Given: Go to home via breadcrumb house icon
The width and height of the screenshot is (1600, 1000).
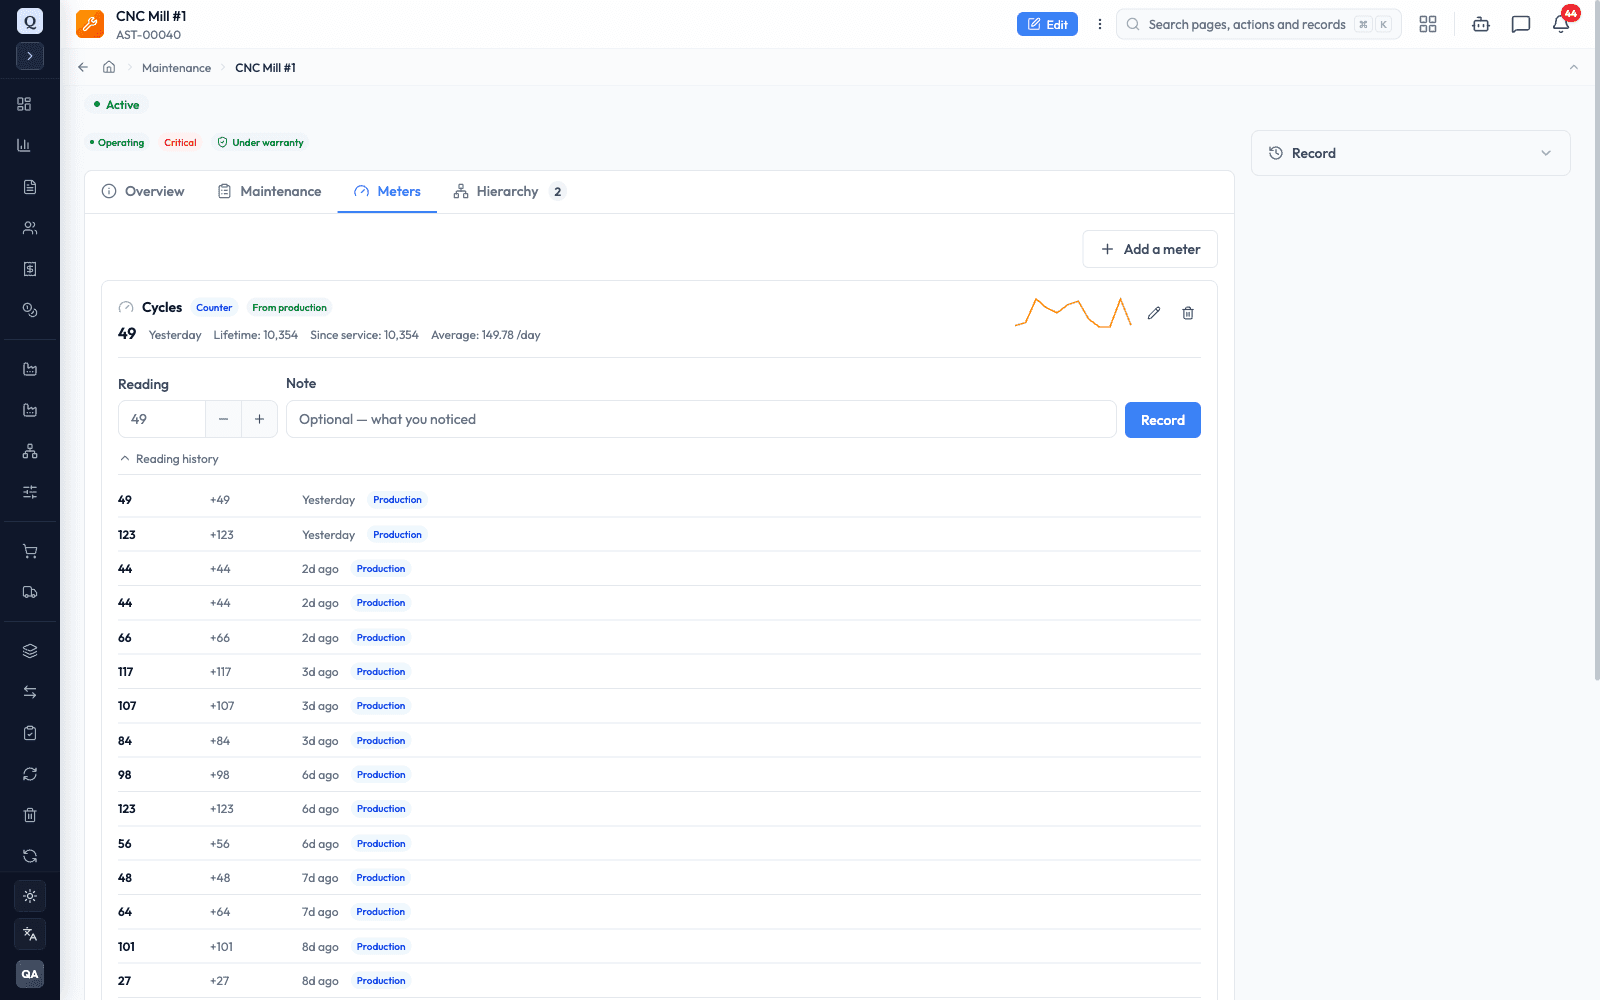Looking at the screenshot, I should point(109,67).
